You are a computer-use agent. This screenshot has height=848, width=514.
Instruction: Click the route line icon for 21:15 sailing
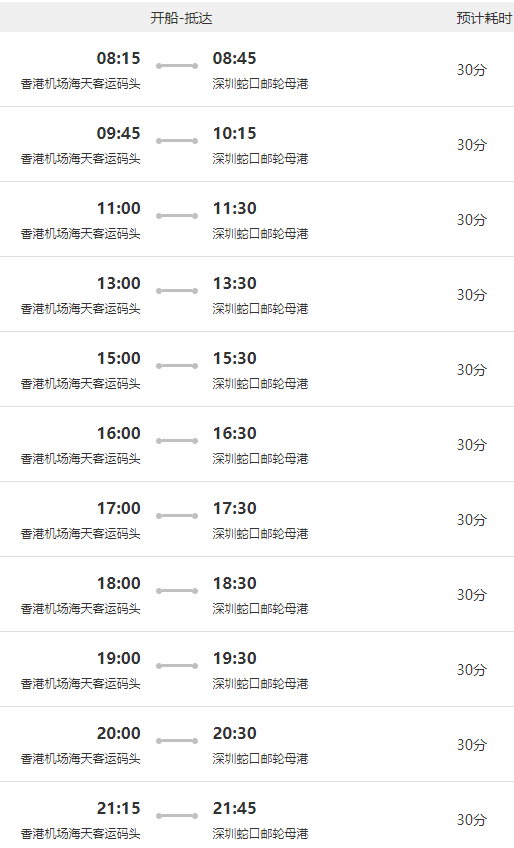coord(177,816)
